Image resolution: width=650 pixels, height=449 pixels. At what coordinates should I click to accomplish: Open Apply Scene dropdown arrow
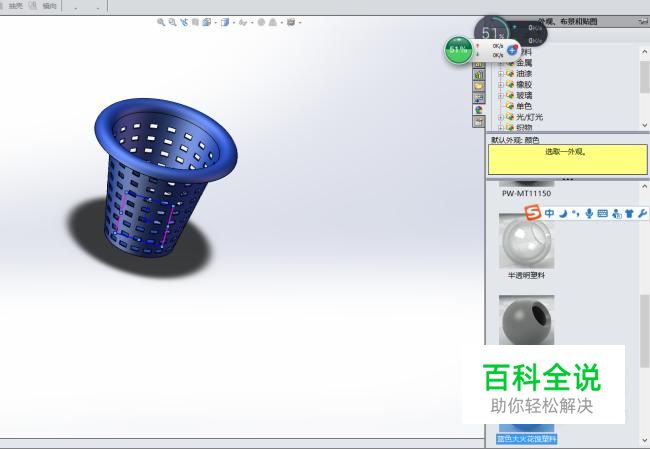pos(282,23)
